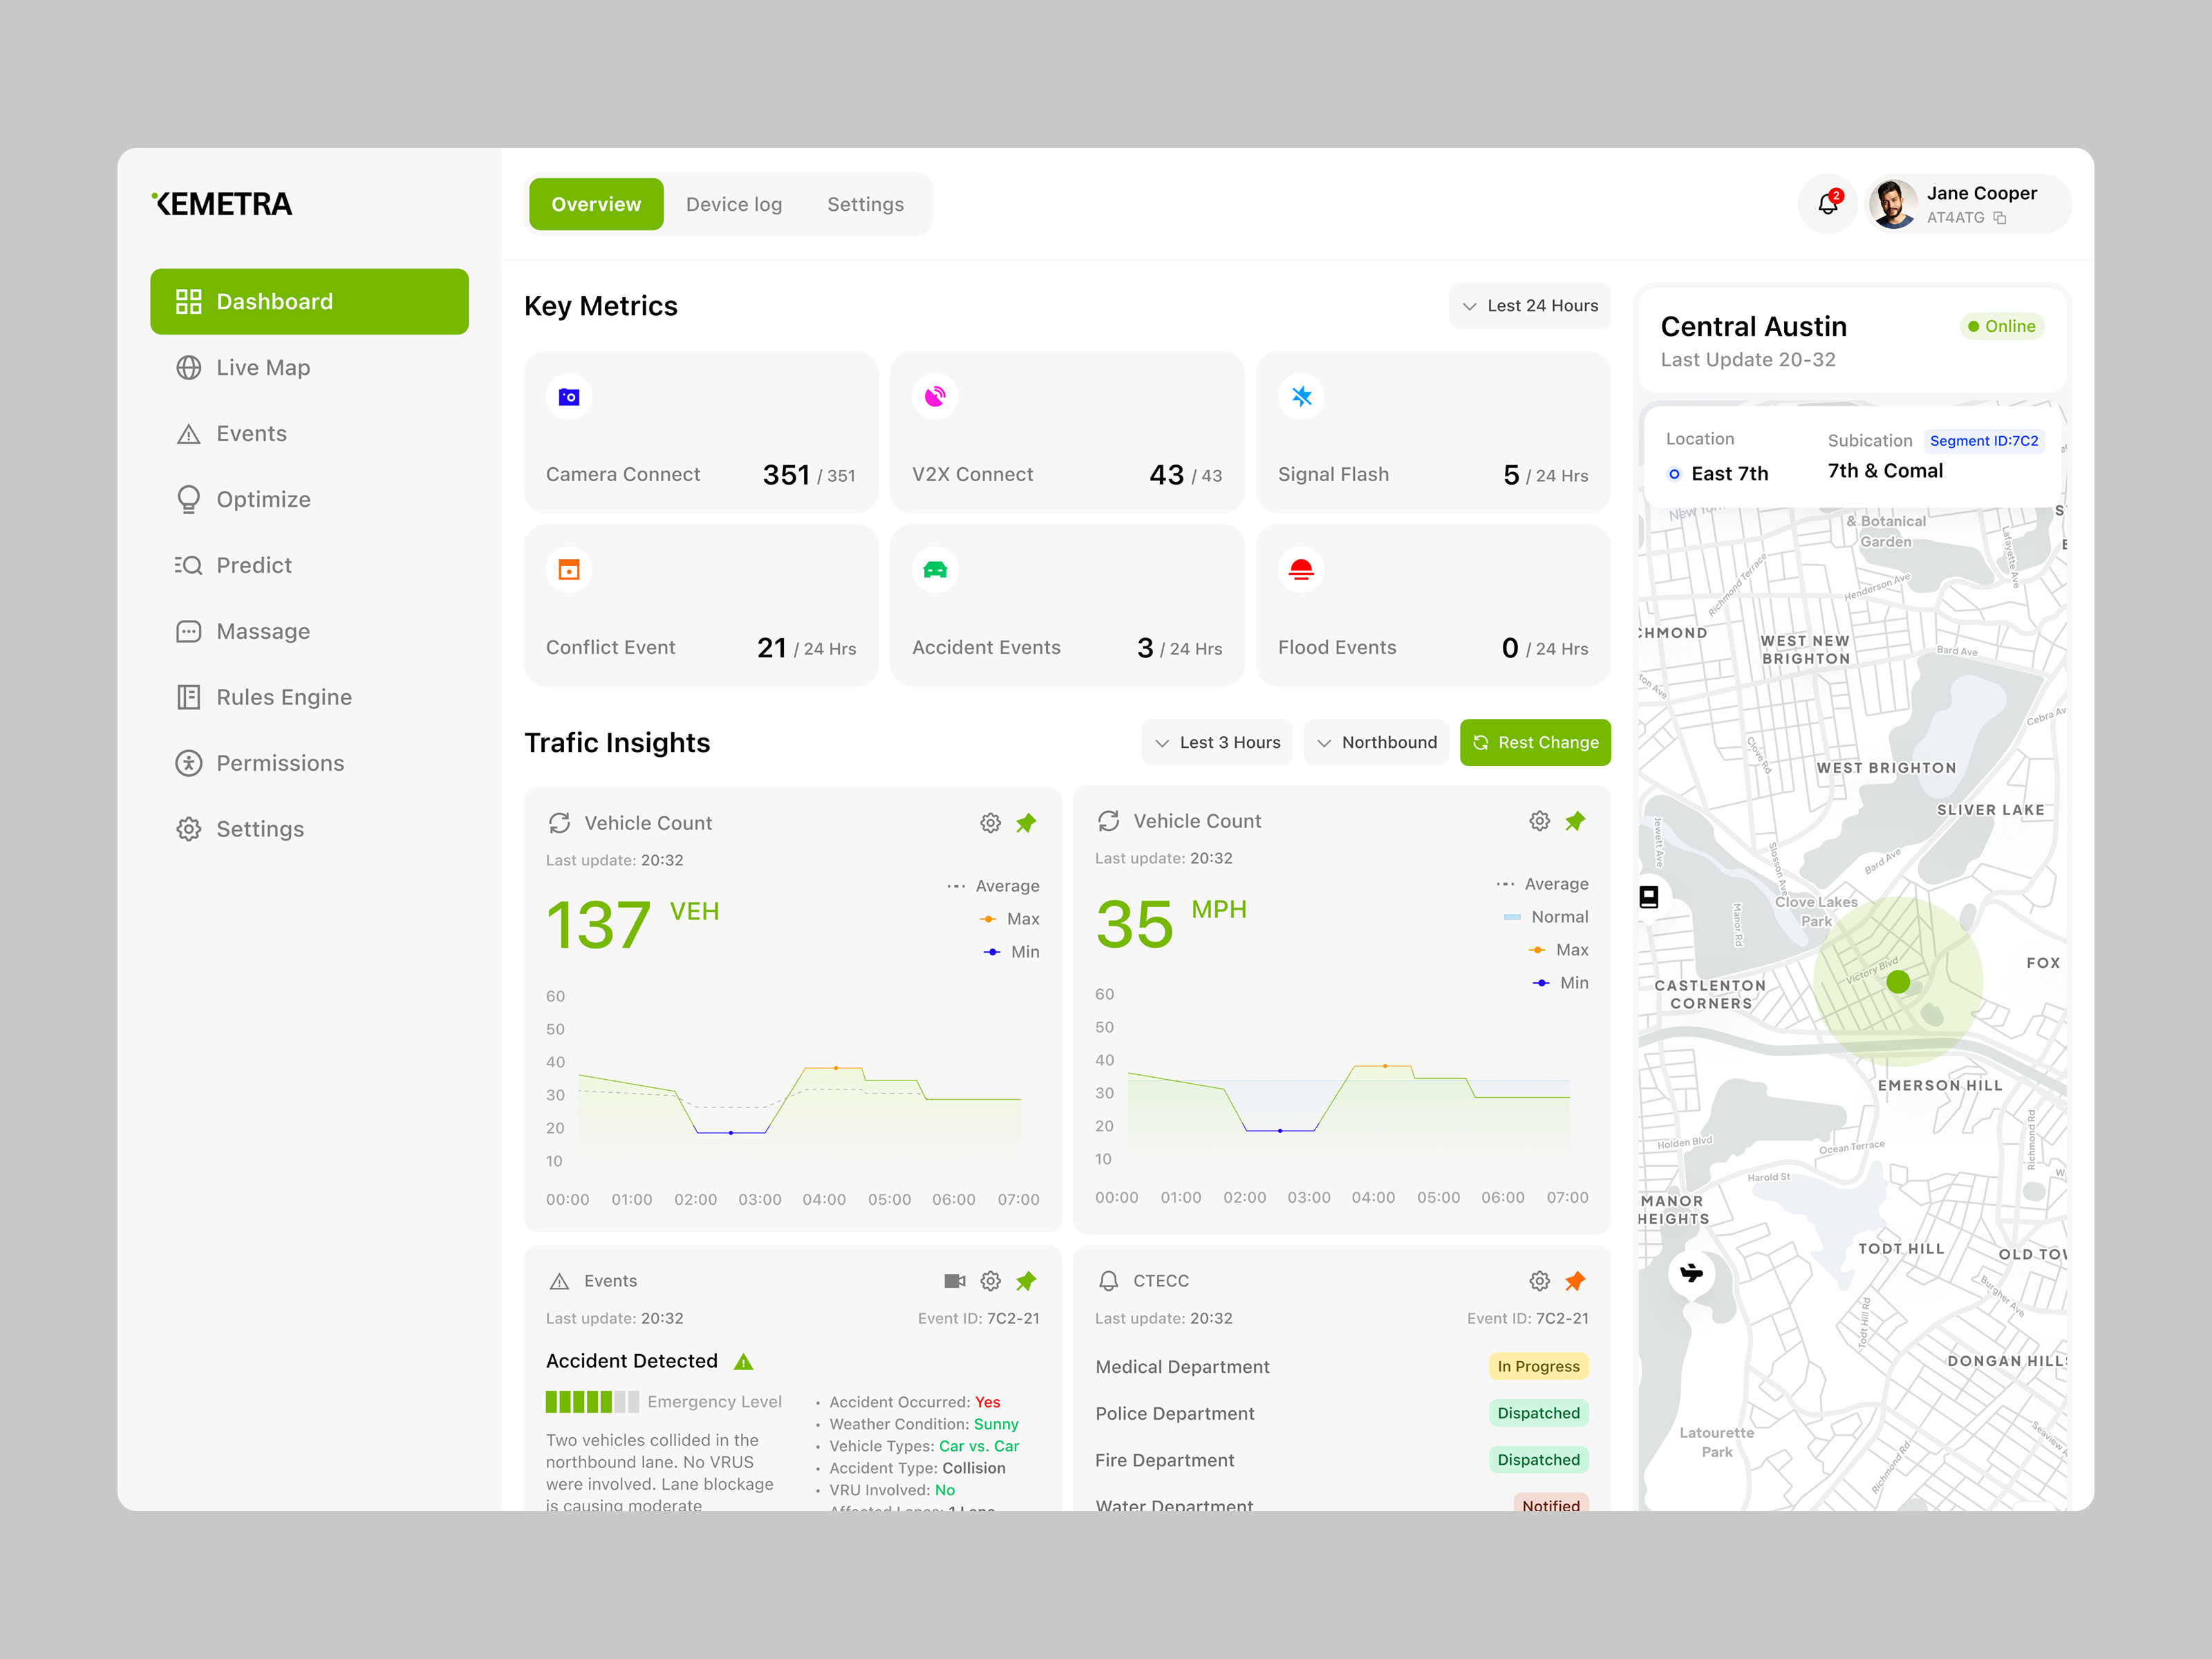Click Police Department Dispatched badge

click(1538, 1413)
